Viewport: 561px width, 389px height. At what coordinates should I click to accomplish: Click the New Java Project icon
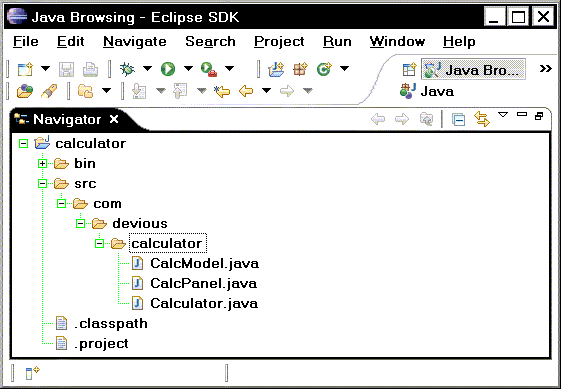pos(276,69)
